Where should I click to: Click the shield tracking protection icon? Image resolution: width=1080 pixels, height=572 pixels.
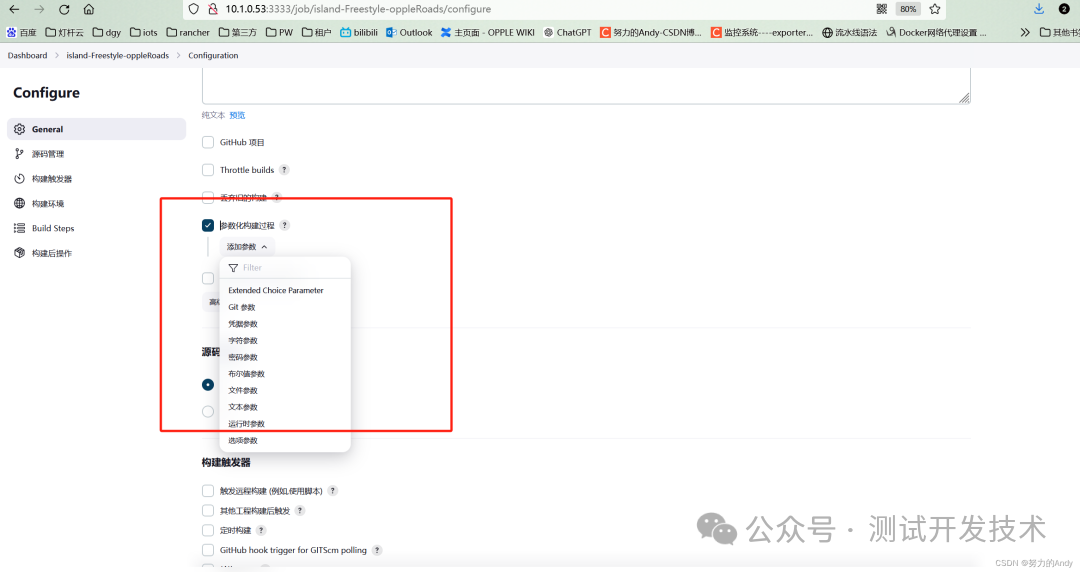coord(194,9)
